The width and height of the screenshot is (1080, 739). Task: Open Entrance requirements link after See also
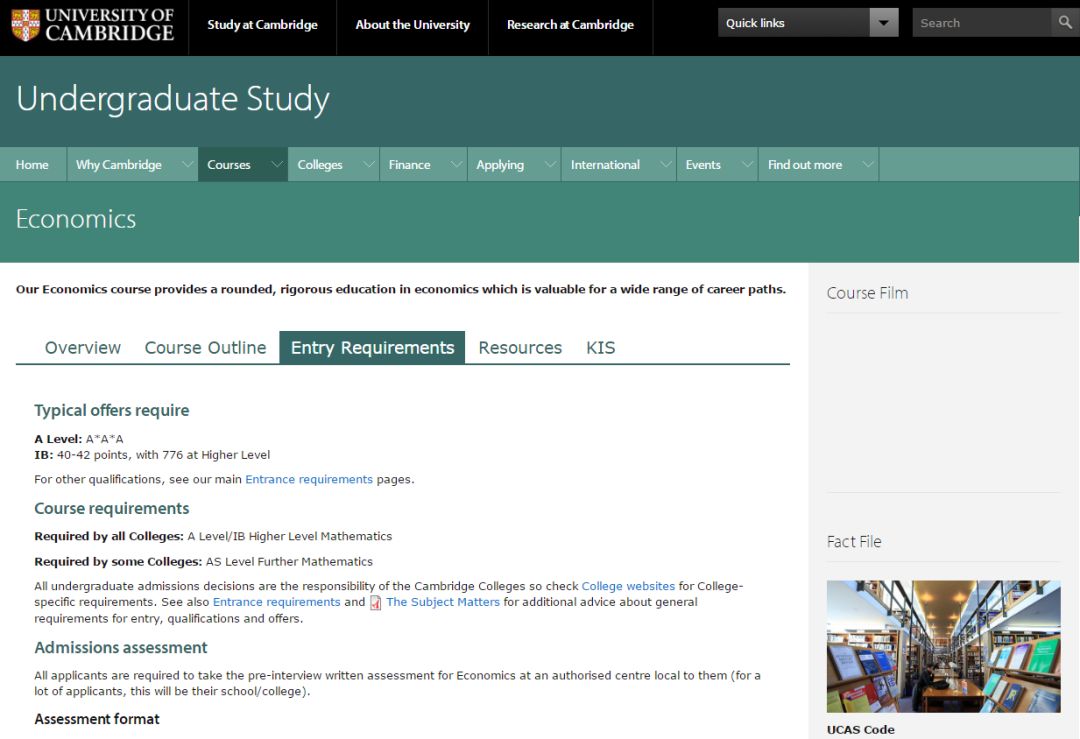[x=276, y=602]
